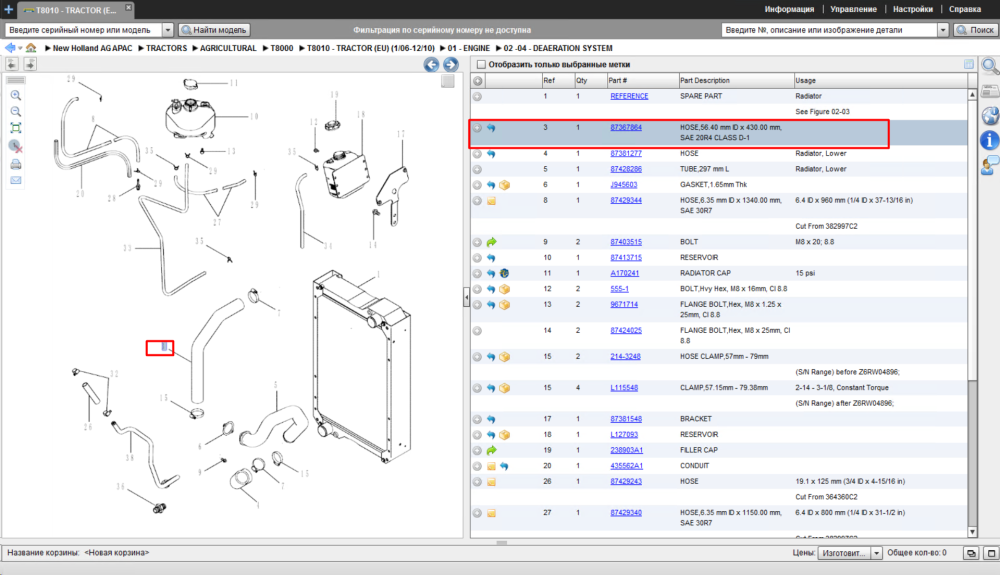Expand the panel with the right-arrow icon

pyautogui.click(x=30, y=64)
